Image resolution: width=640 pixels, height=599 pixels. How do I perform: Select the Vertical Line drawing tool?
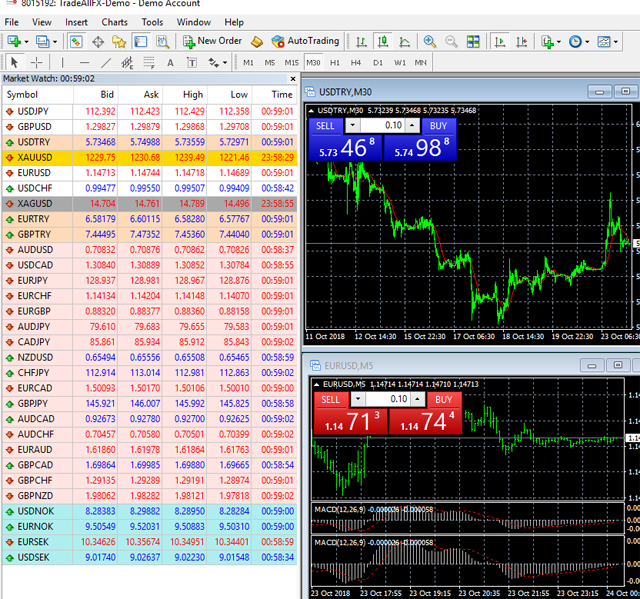(x=62, y=62)
